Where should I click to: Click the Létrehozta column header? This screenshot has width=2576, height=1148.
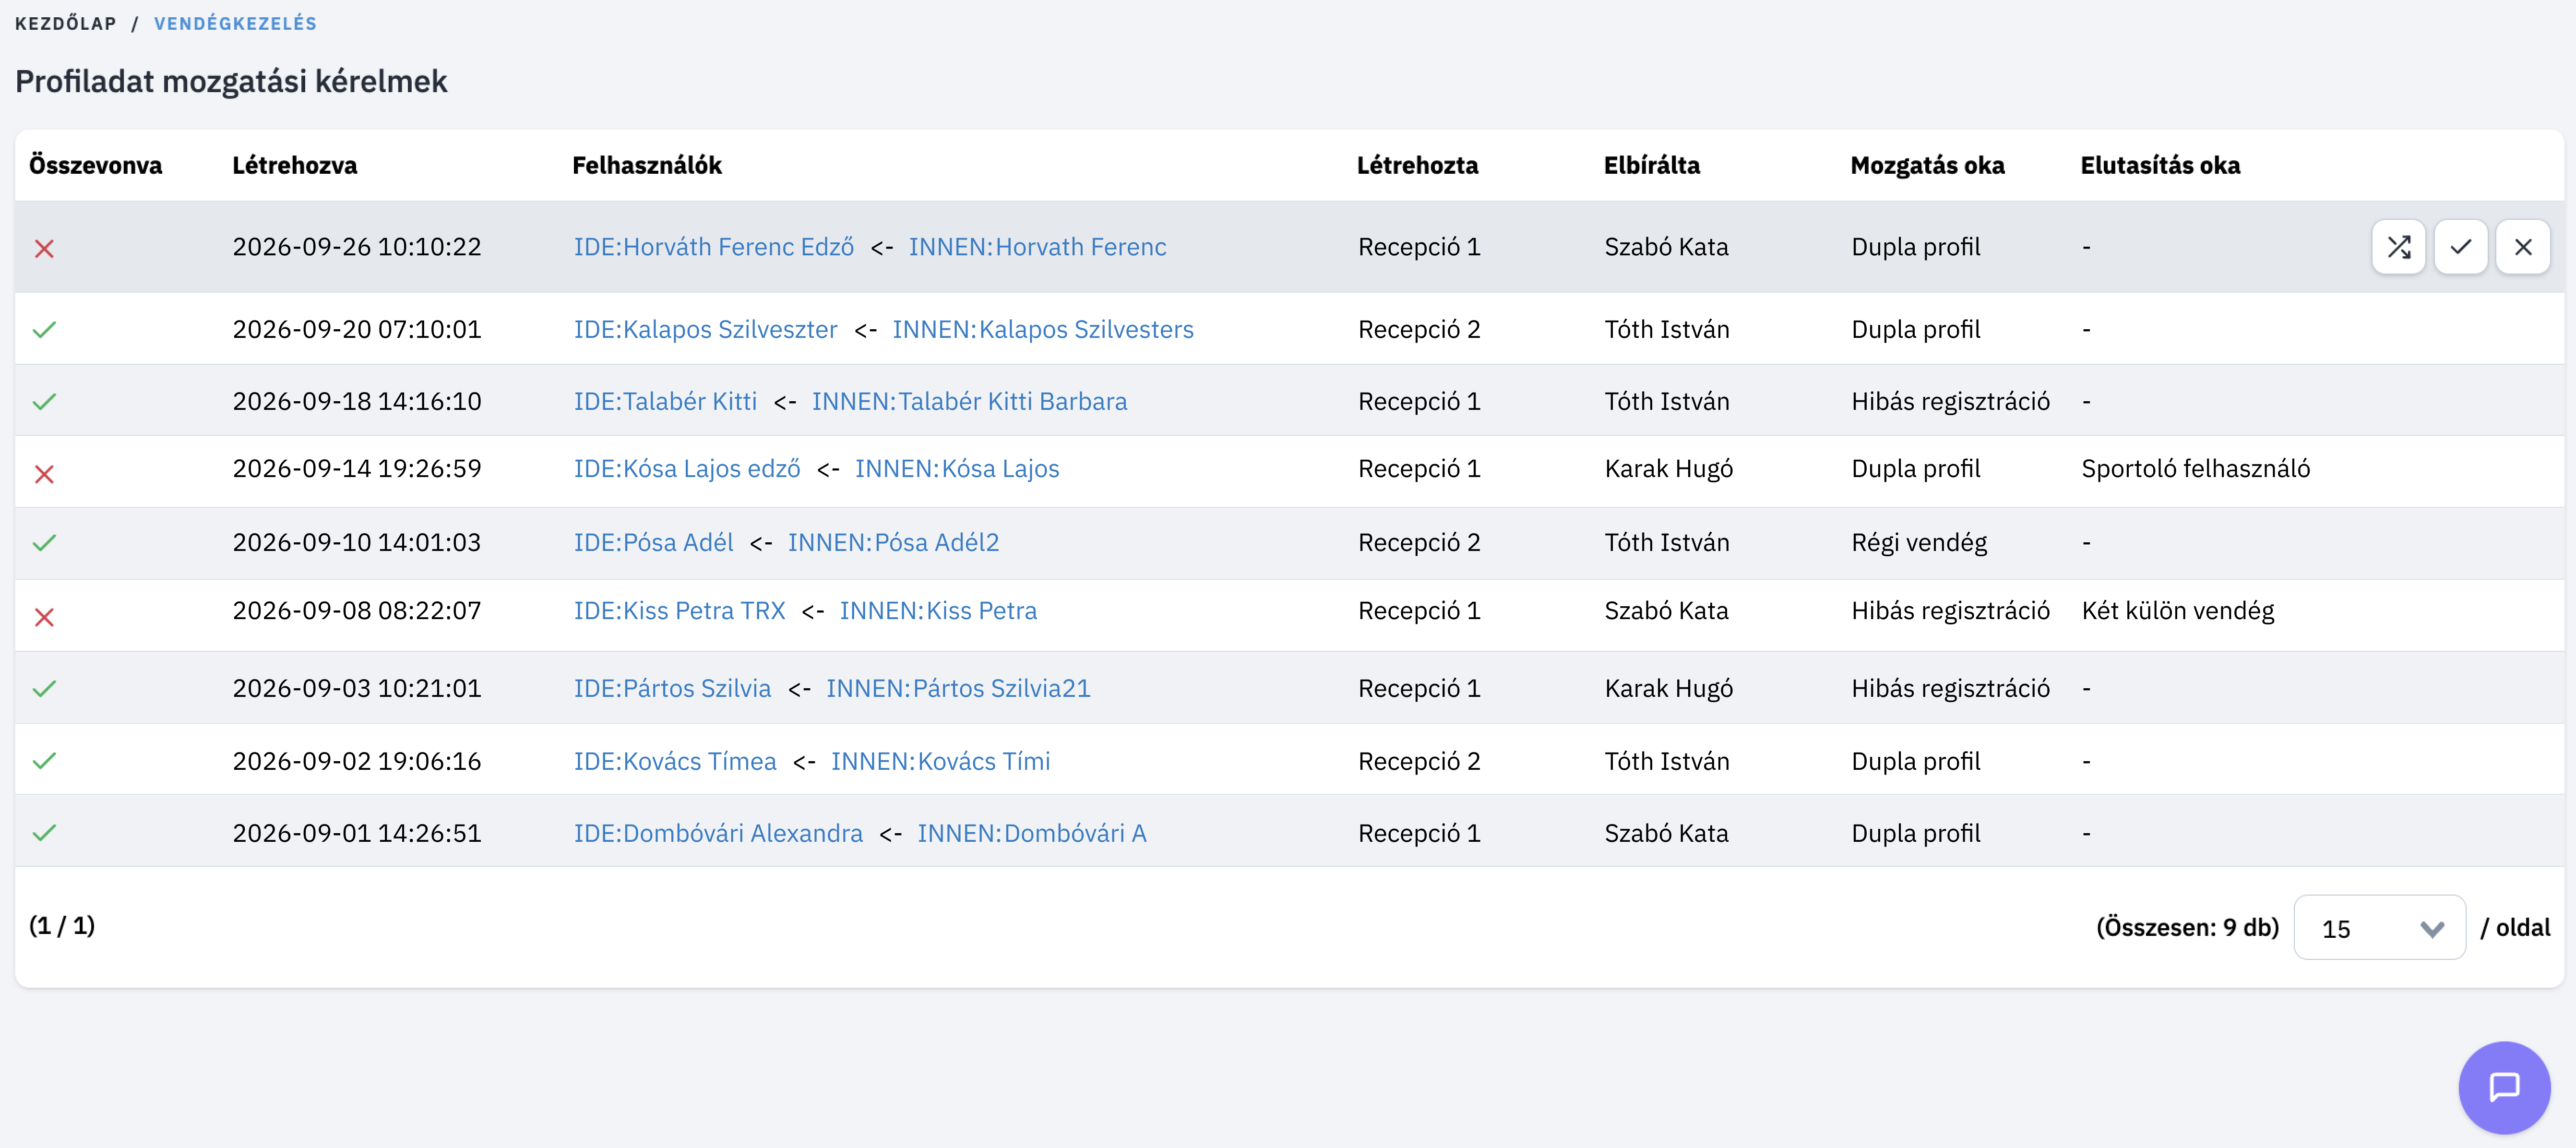click(1417, 165)
